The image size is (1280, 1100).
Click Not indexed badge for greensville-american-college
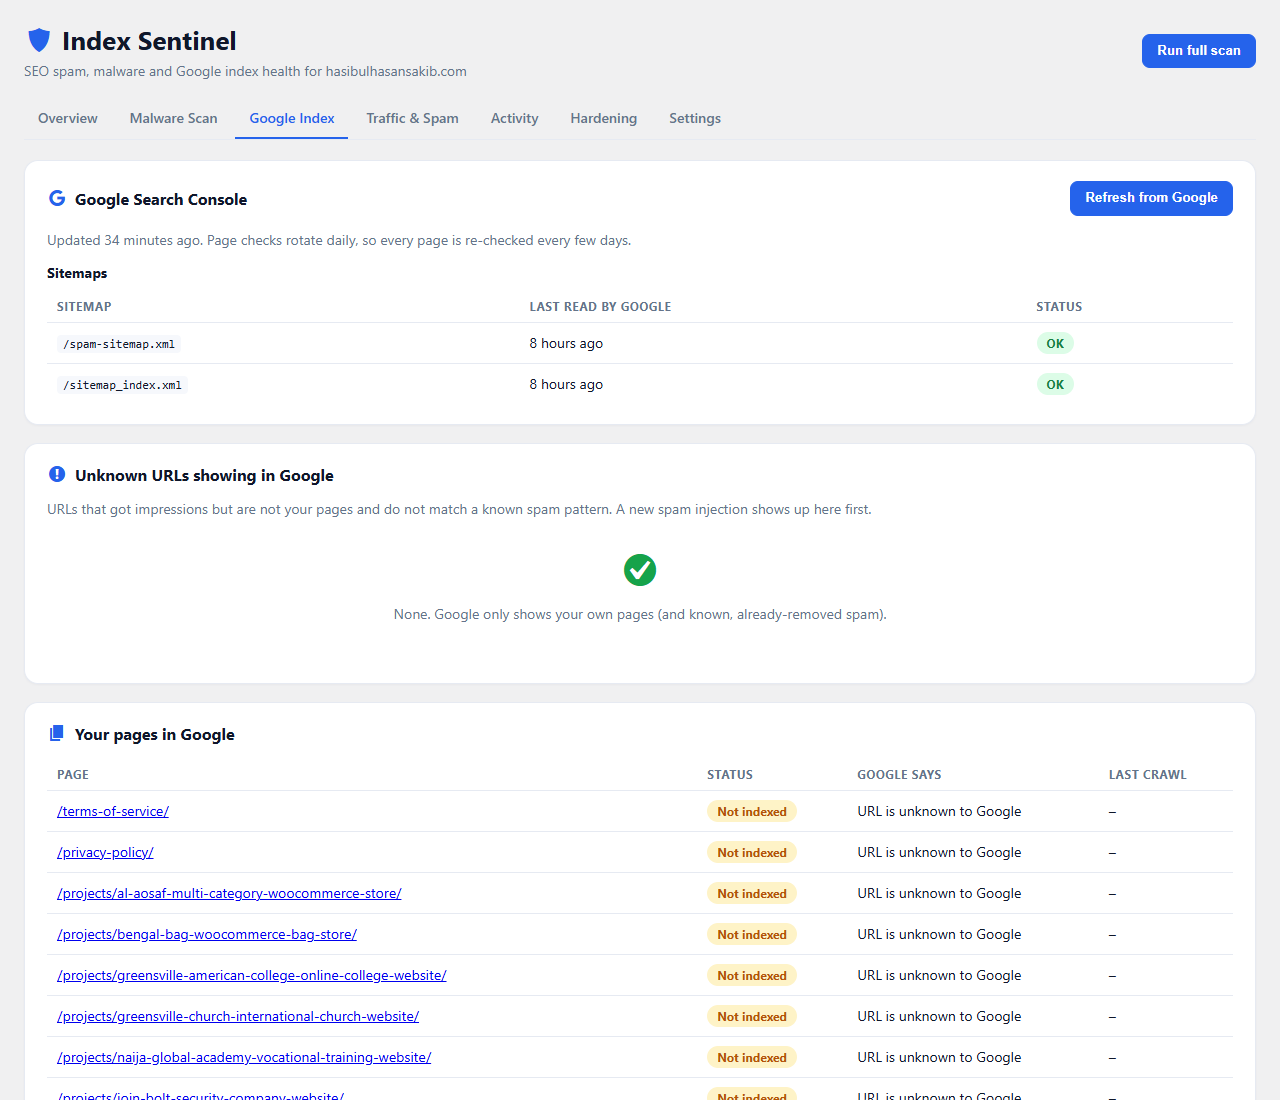(752, 975)
